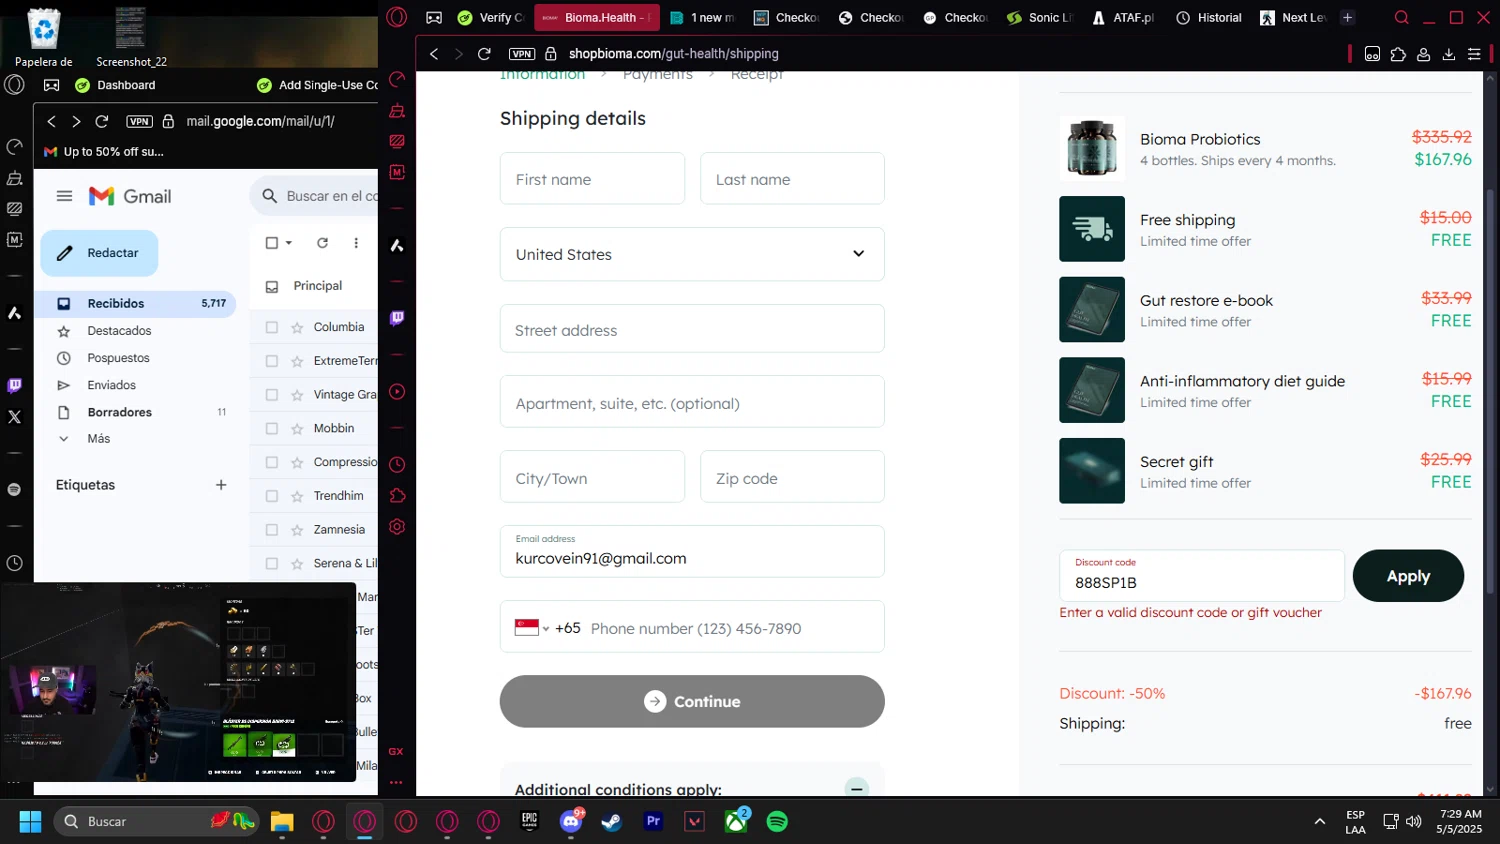The height and width of the screenshot is (844, 1500).
Task: Open Epic Games launcher in taskbar
Action: (530, 821)
